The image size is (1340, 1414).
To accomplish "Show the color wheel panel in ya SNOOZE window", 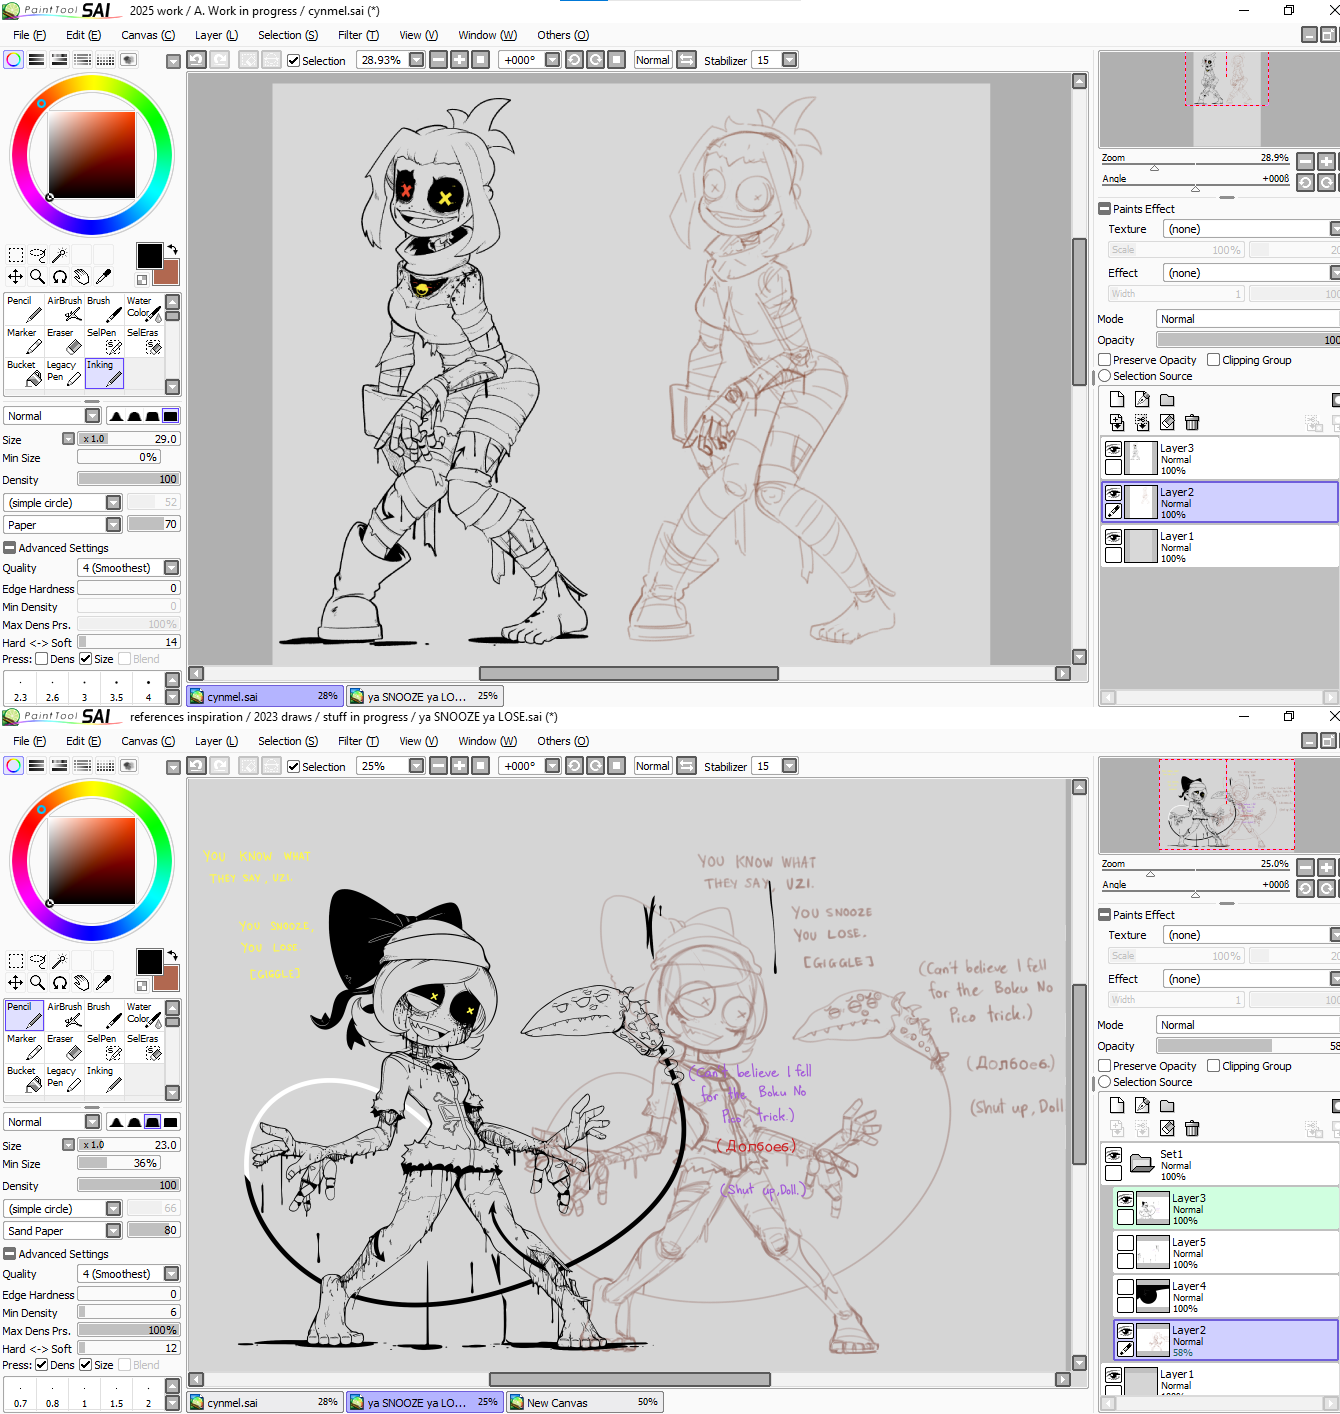I will (14, 766).
